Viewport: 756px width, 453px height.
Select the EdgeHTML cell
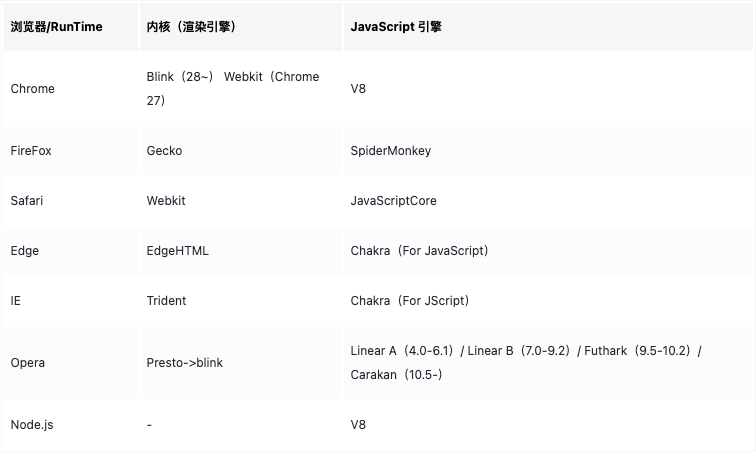pyautogui.click(x=178, y=251)
